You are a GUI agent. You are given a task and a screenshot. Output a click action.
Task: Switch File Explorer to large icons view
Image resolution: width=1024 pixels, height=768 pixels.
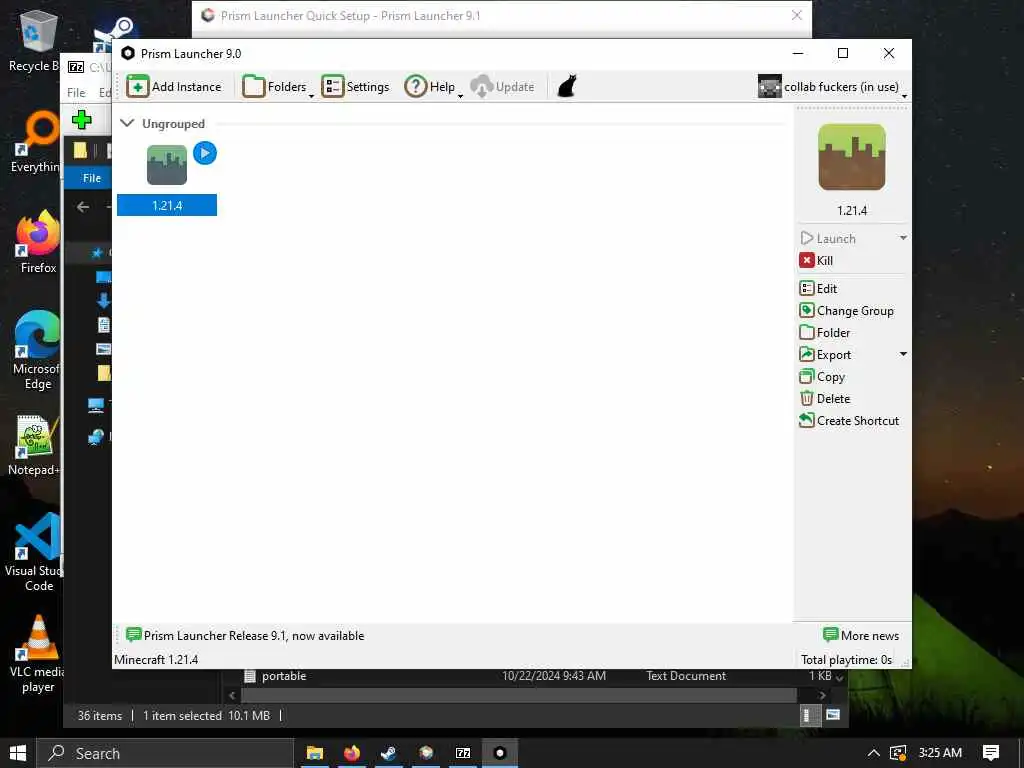coord(833,715)
